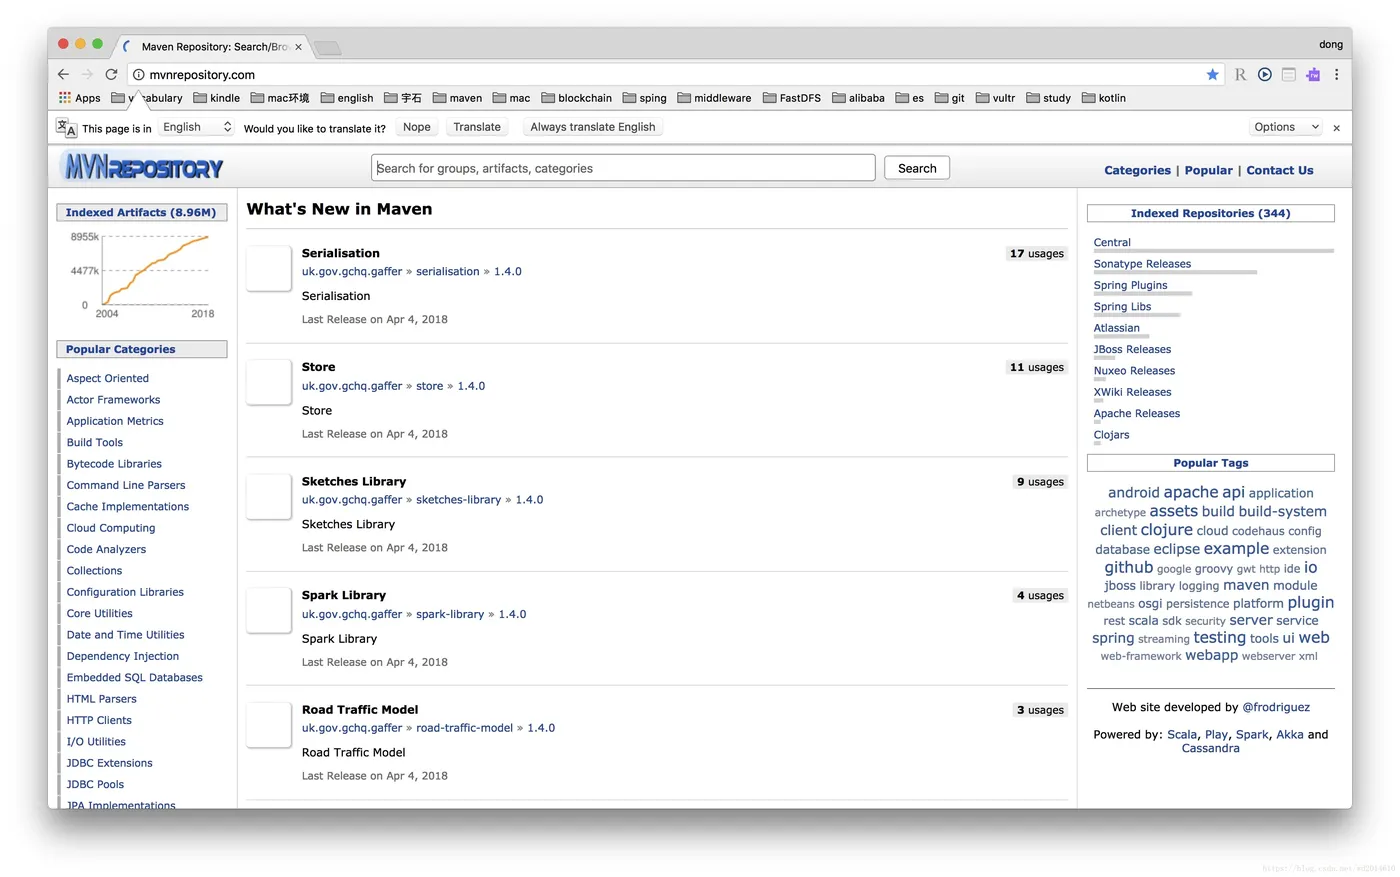The width and height of the screenshot is (1400, 877).
Task: Open the Aspect Oriented category
Action: point(108,378)
